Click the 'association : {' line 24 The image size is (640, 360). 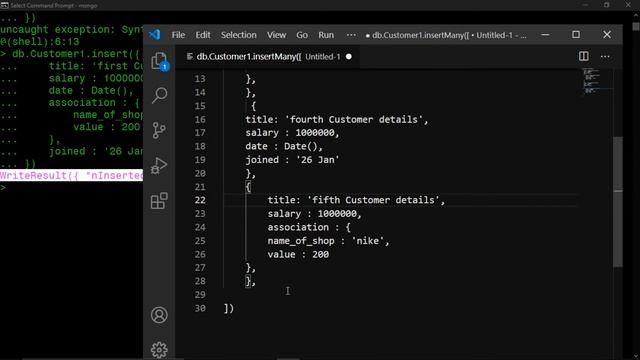pos(309,227)
